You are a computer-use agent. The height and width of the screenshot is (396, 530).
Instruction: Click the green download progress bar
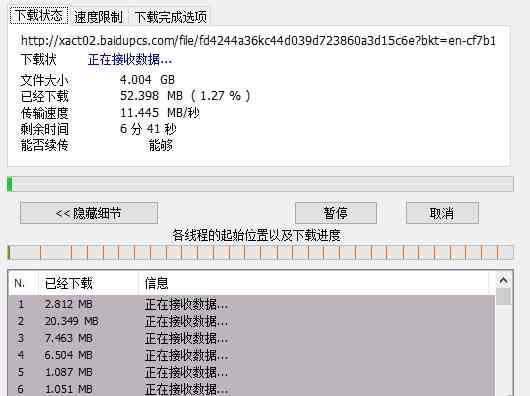click(x=260, y=184)
